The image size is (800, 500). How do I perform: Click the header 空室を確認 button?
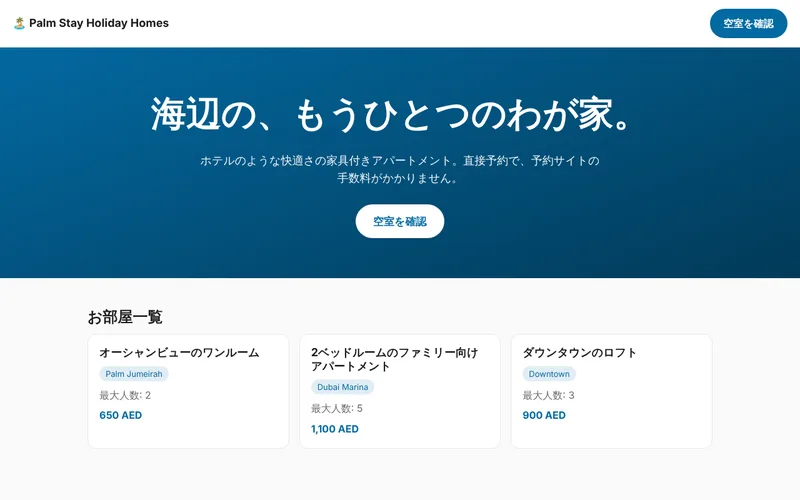tap(748, 23)
